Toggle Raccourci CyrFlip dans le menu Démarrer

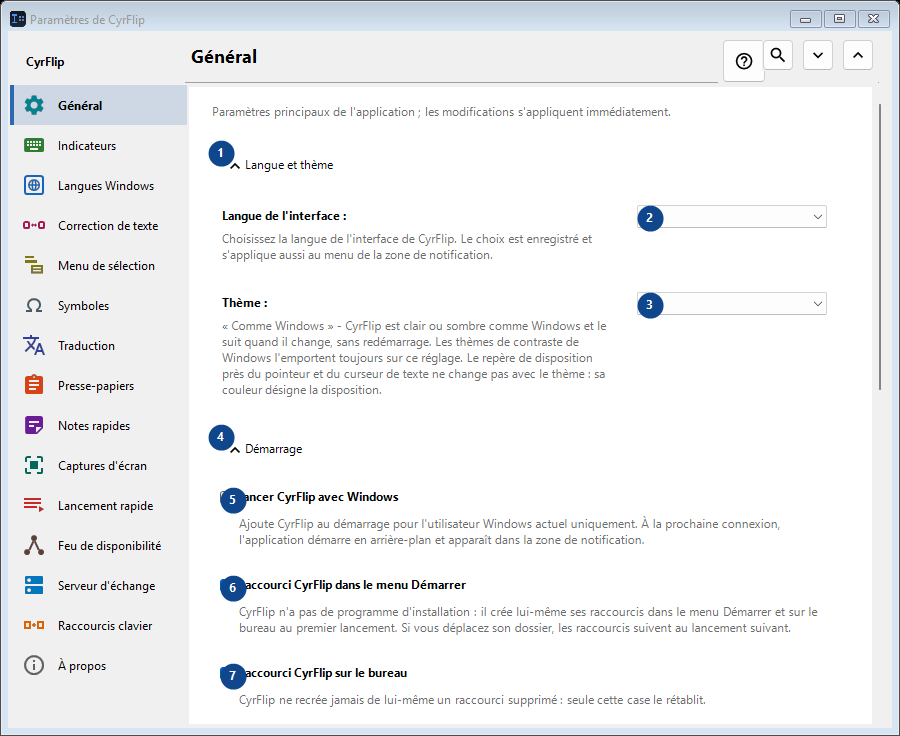pos(227,585)
